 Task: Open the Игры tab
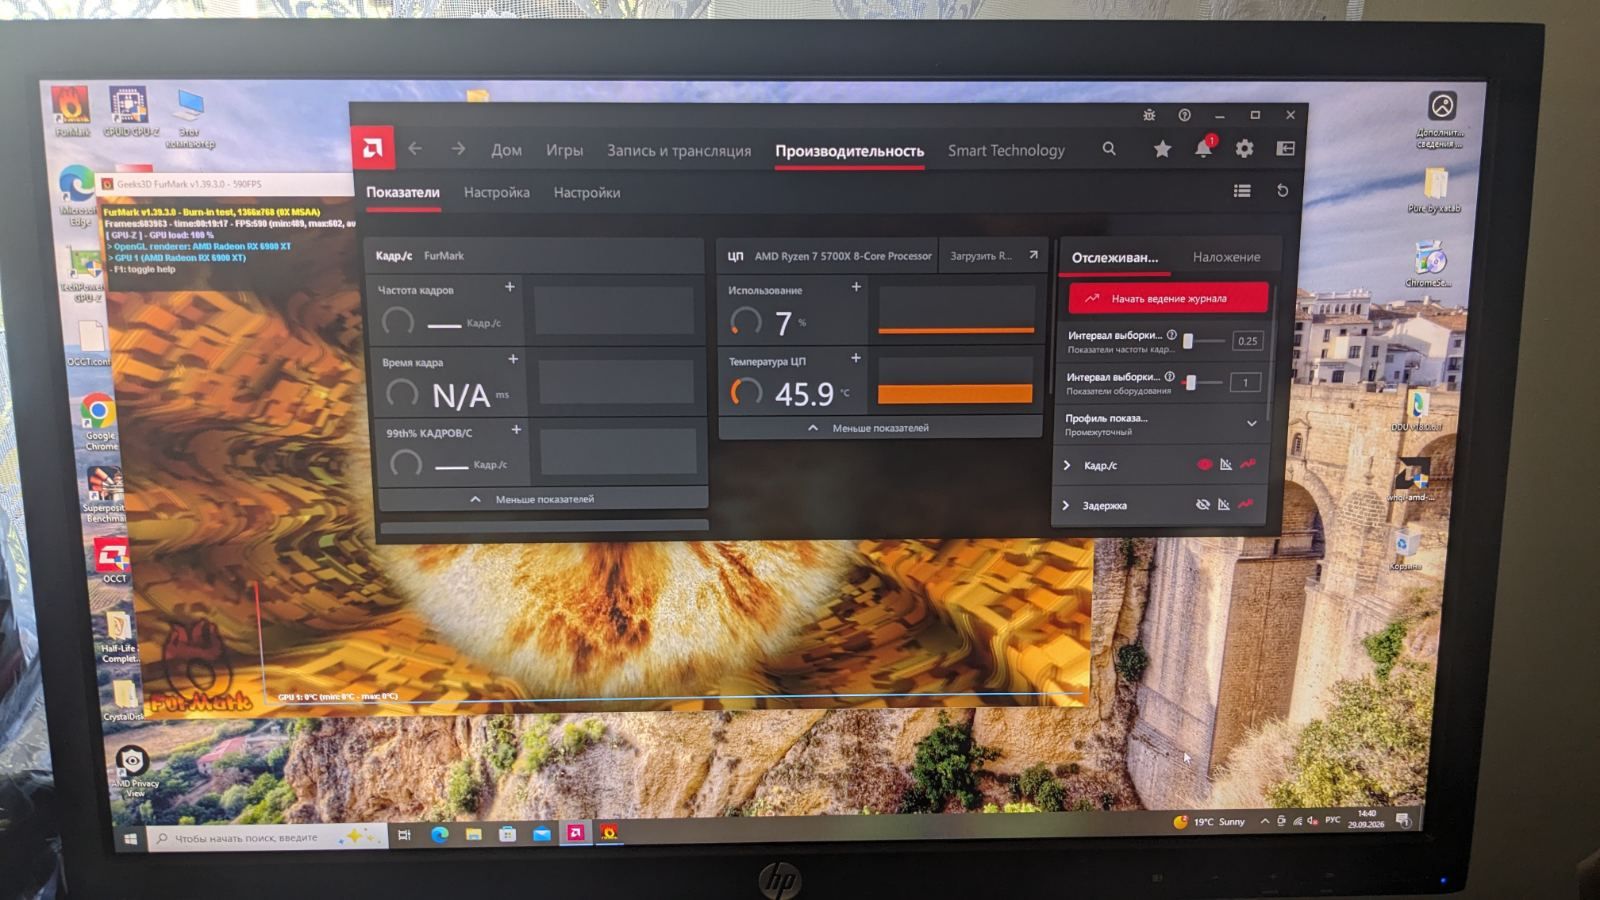[x=564, y=150]
